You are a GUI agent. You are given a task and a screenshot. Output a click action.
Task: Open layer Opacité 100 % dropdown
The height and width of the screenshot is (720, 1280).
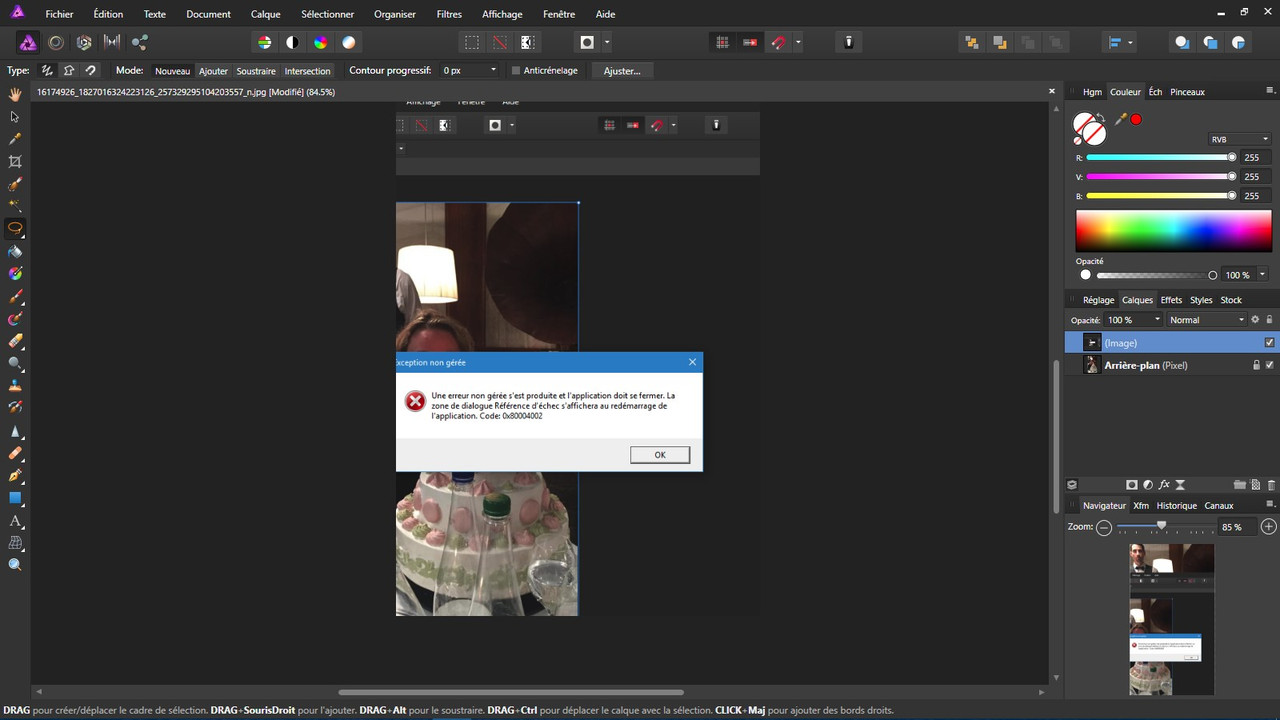[x=1134, y=320]
